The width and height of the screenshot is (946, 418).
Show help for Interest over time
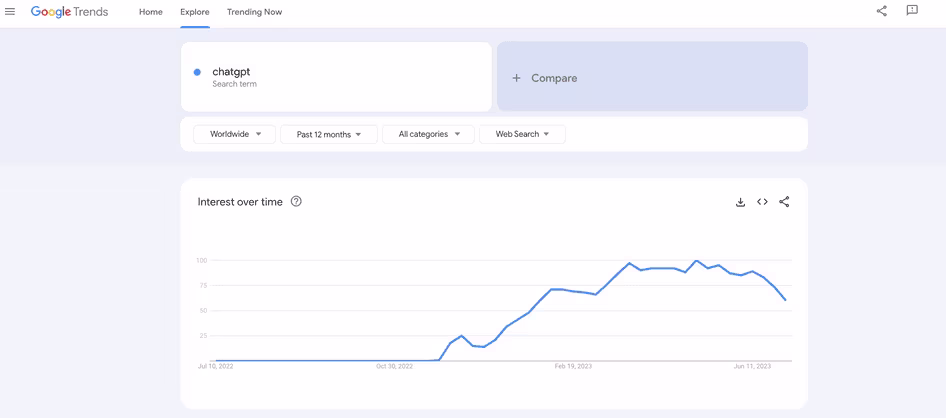click(296, 201)
